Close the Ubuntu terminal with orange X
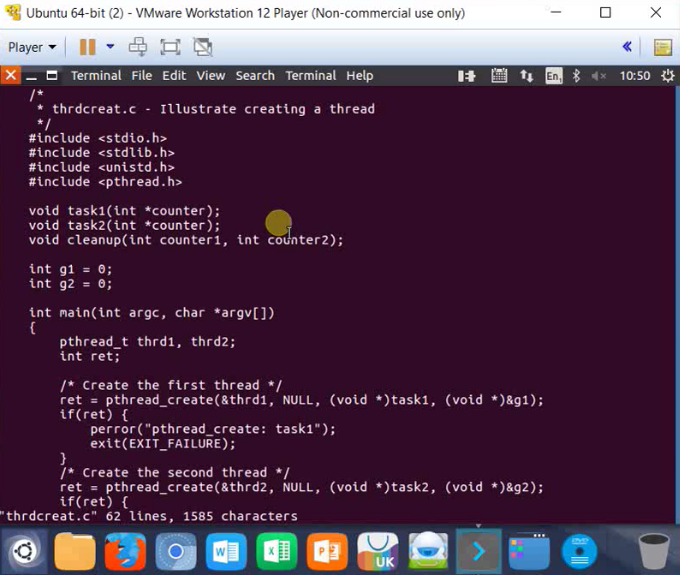The height and width of the screenshot is (575, 680). click(10, 75)
